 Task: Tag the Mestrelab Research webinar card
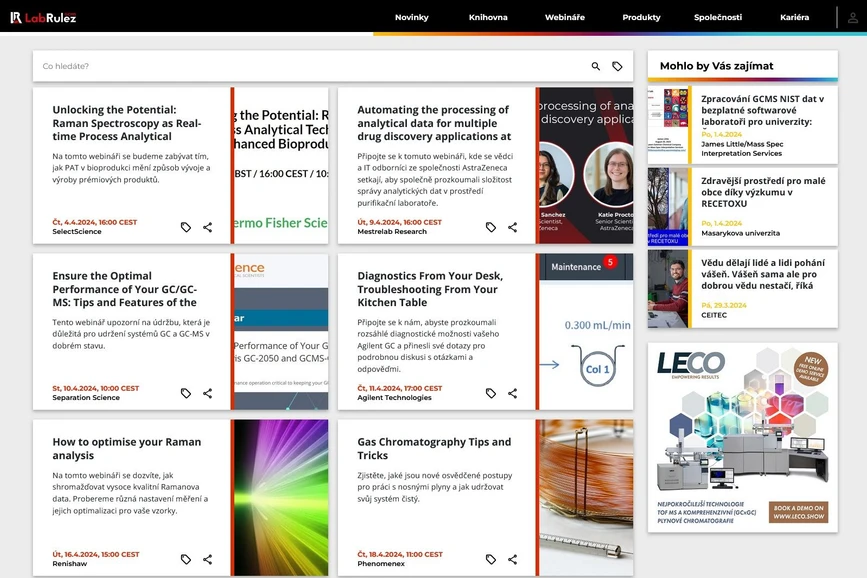[491, 227]
